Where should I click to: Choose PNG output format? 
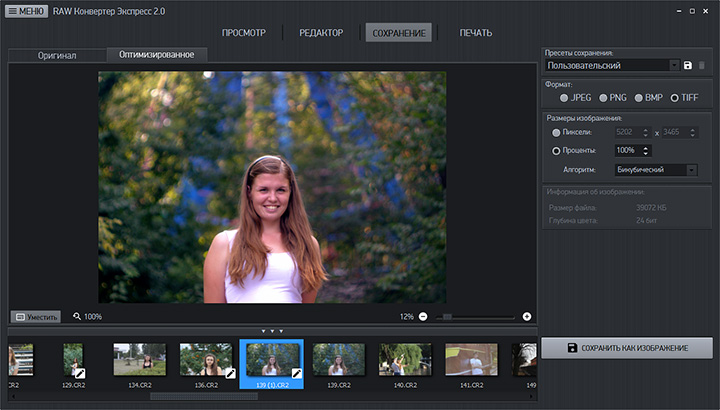pyautogui.click(x=613, y=98)
